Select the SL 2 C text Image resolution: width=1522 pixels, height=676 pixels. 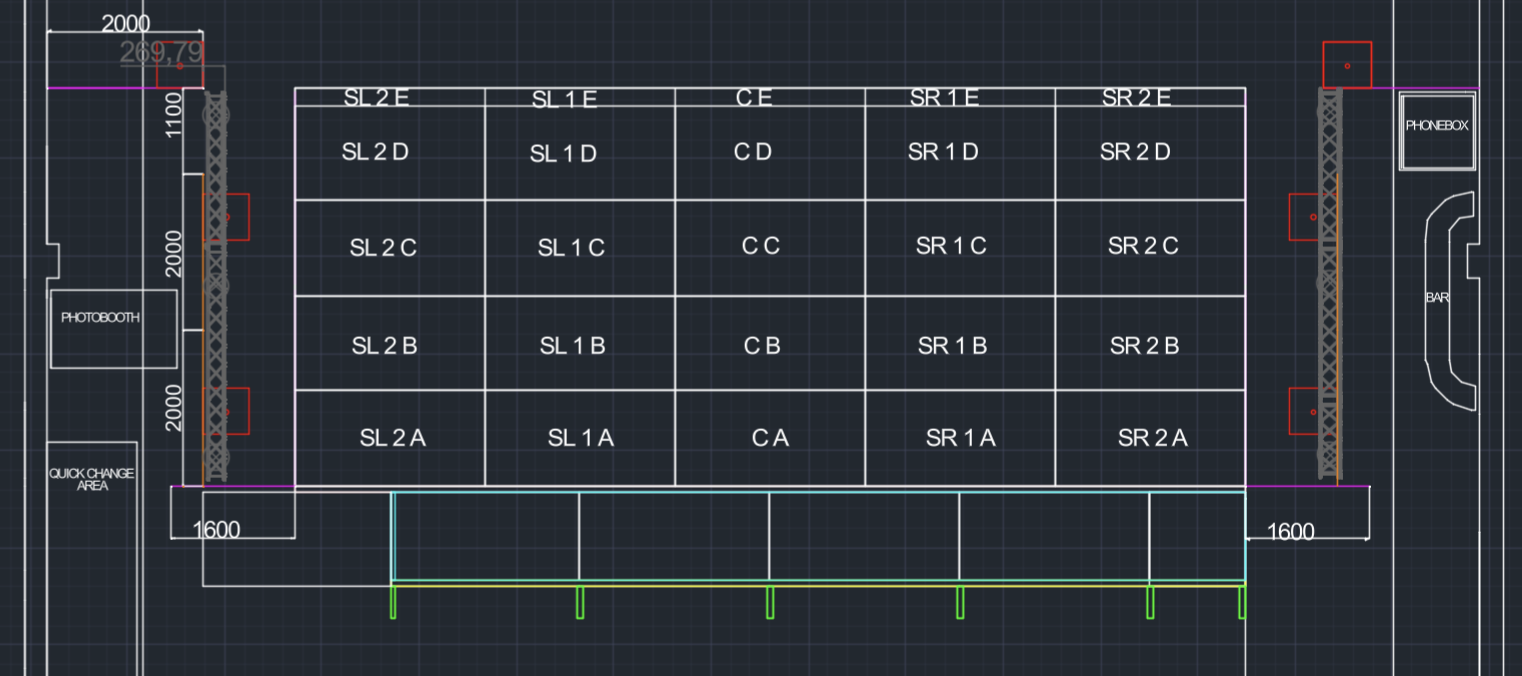383,248
